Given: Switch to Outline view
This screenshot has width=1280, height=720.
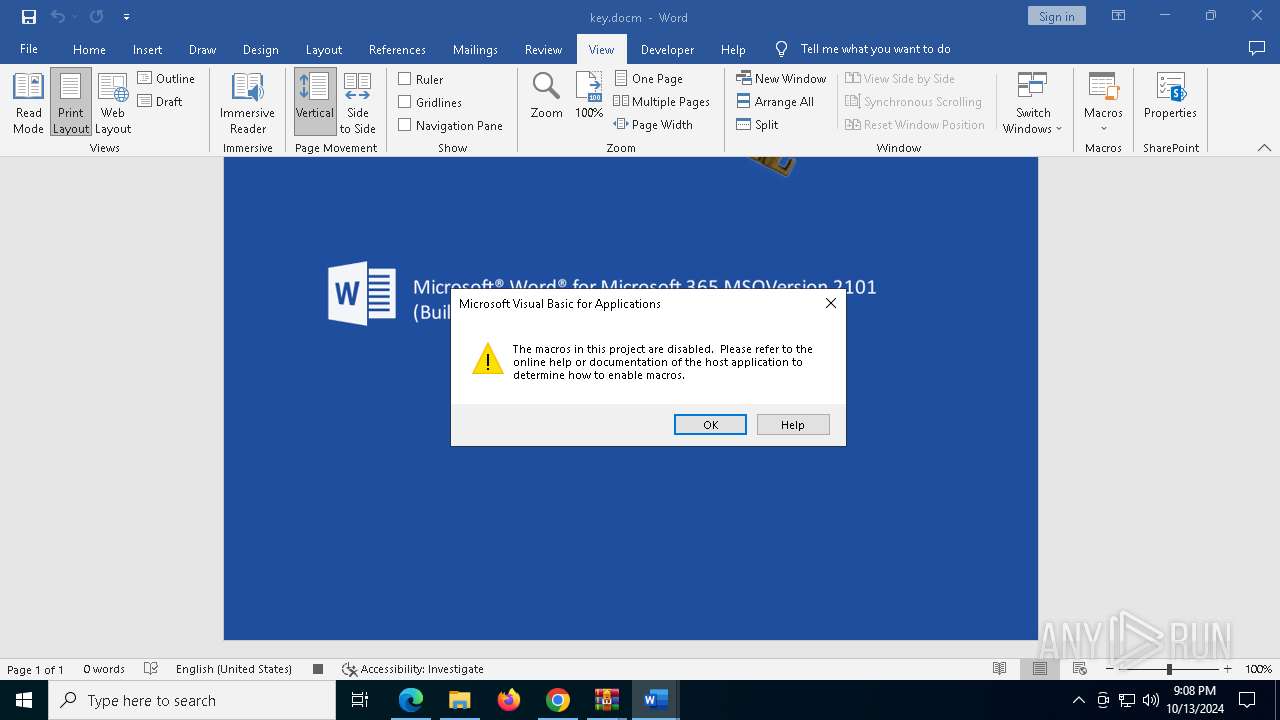Looking at the screenshot, I should [166, 78].
